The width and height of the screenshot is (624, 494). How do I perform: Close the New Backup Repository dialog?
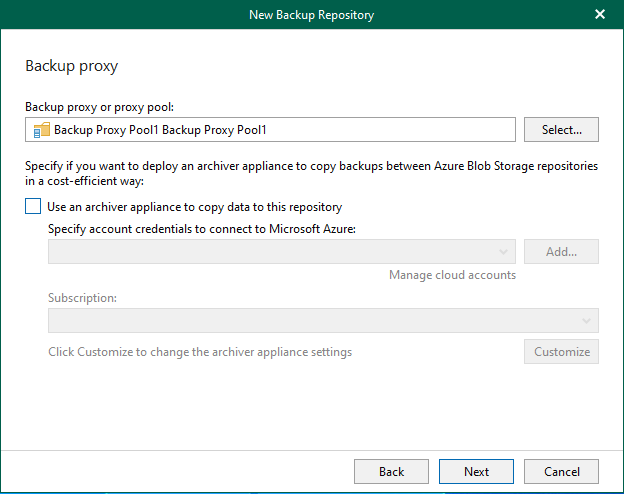[x=600, y=14]
